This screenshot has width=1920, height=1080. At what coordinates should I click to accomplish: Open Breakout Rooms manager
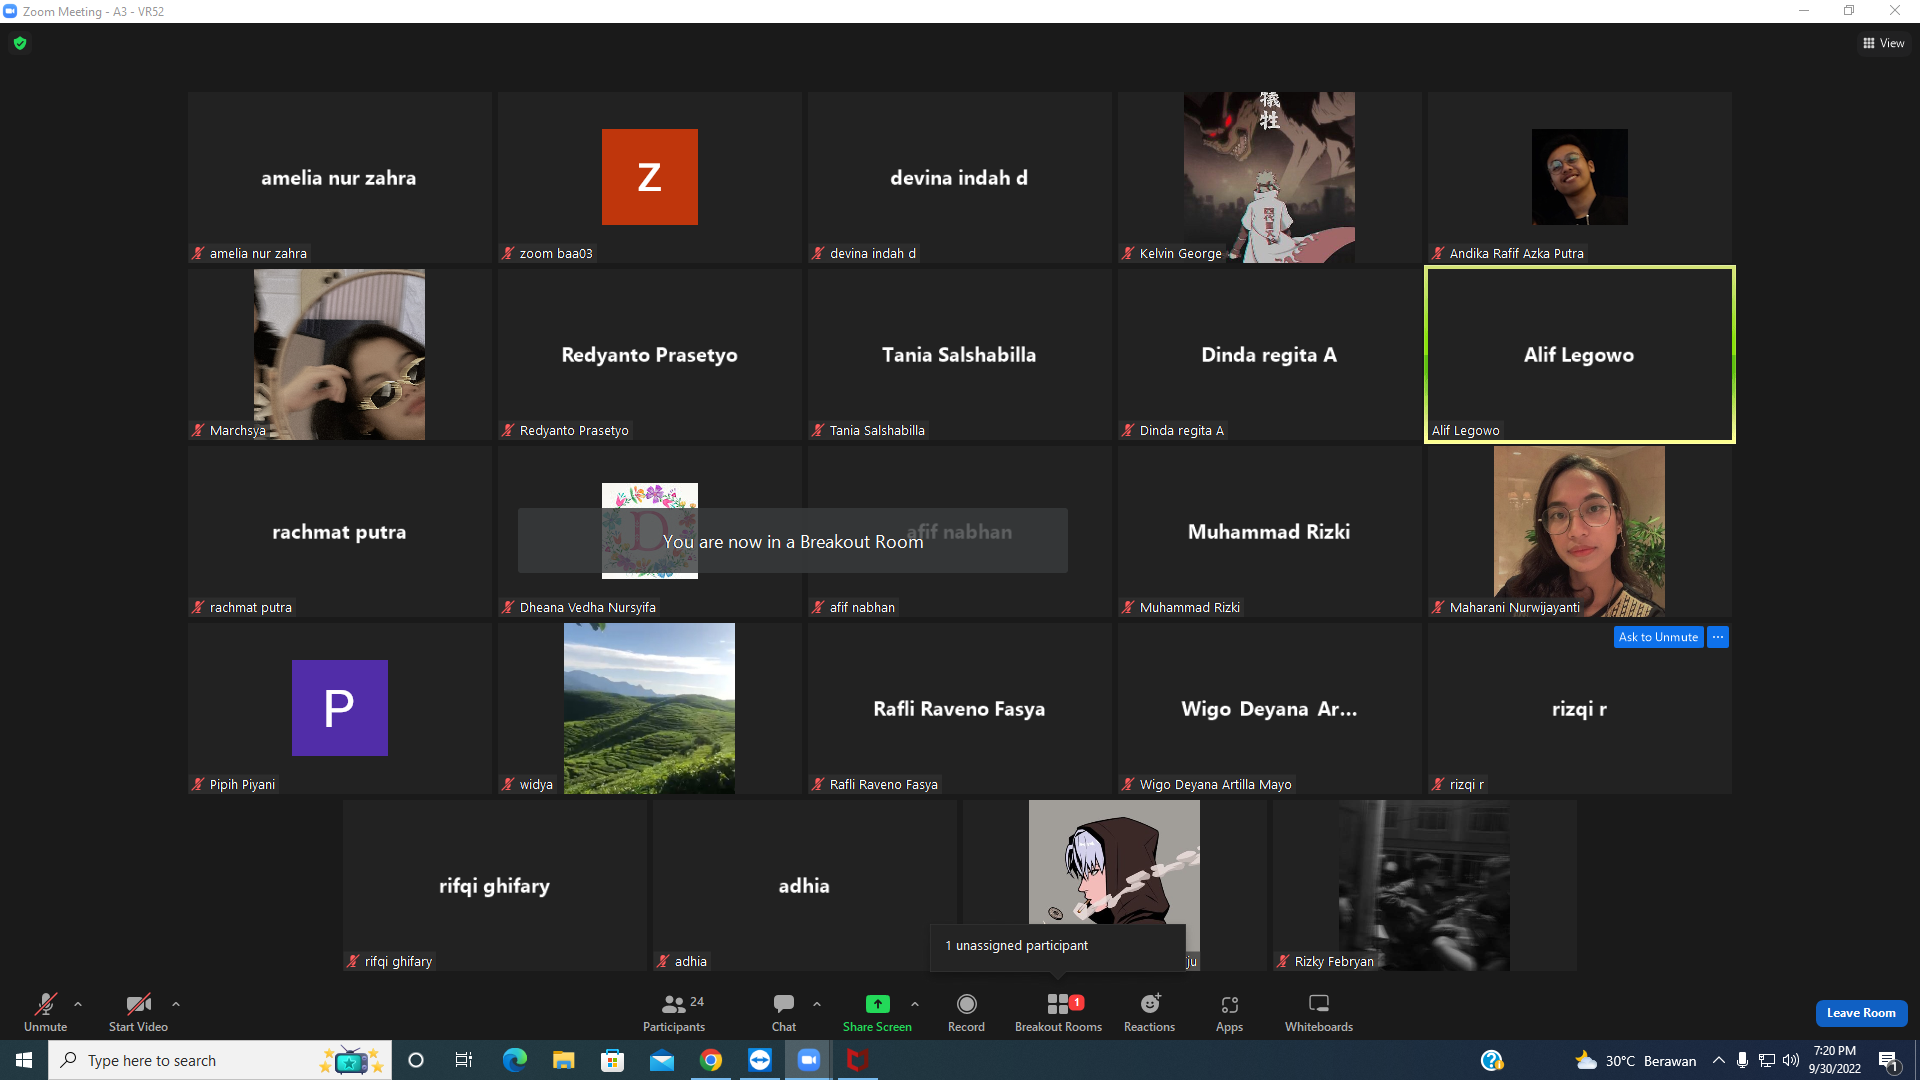click(x=1058, y=1011)
